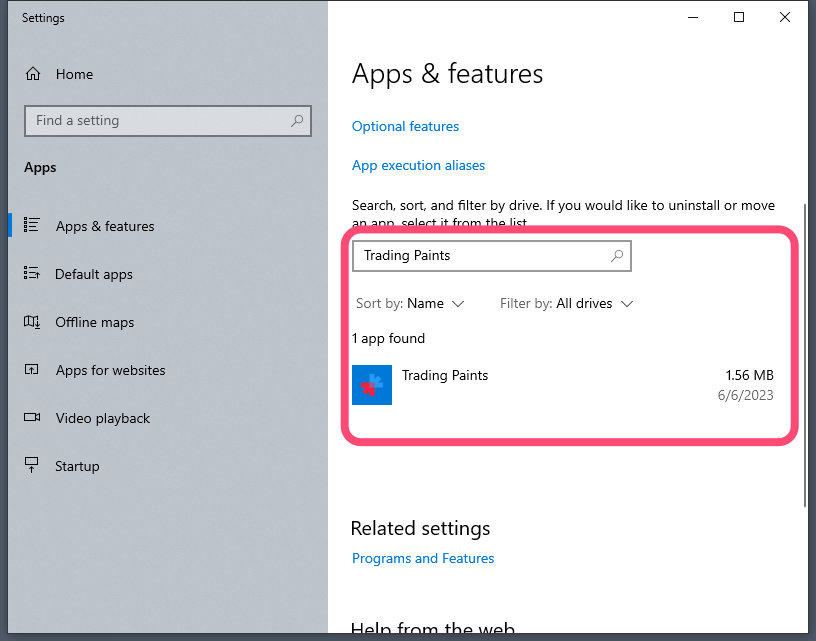The image size is (816, 641).
Task: Click magnifier icon in app search box
Action: click(617, 256)
